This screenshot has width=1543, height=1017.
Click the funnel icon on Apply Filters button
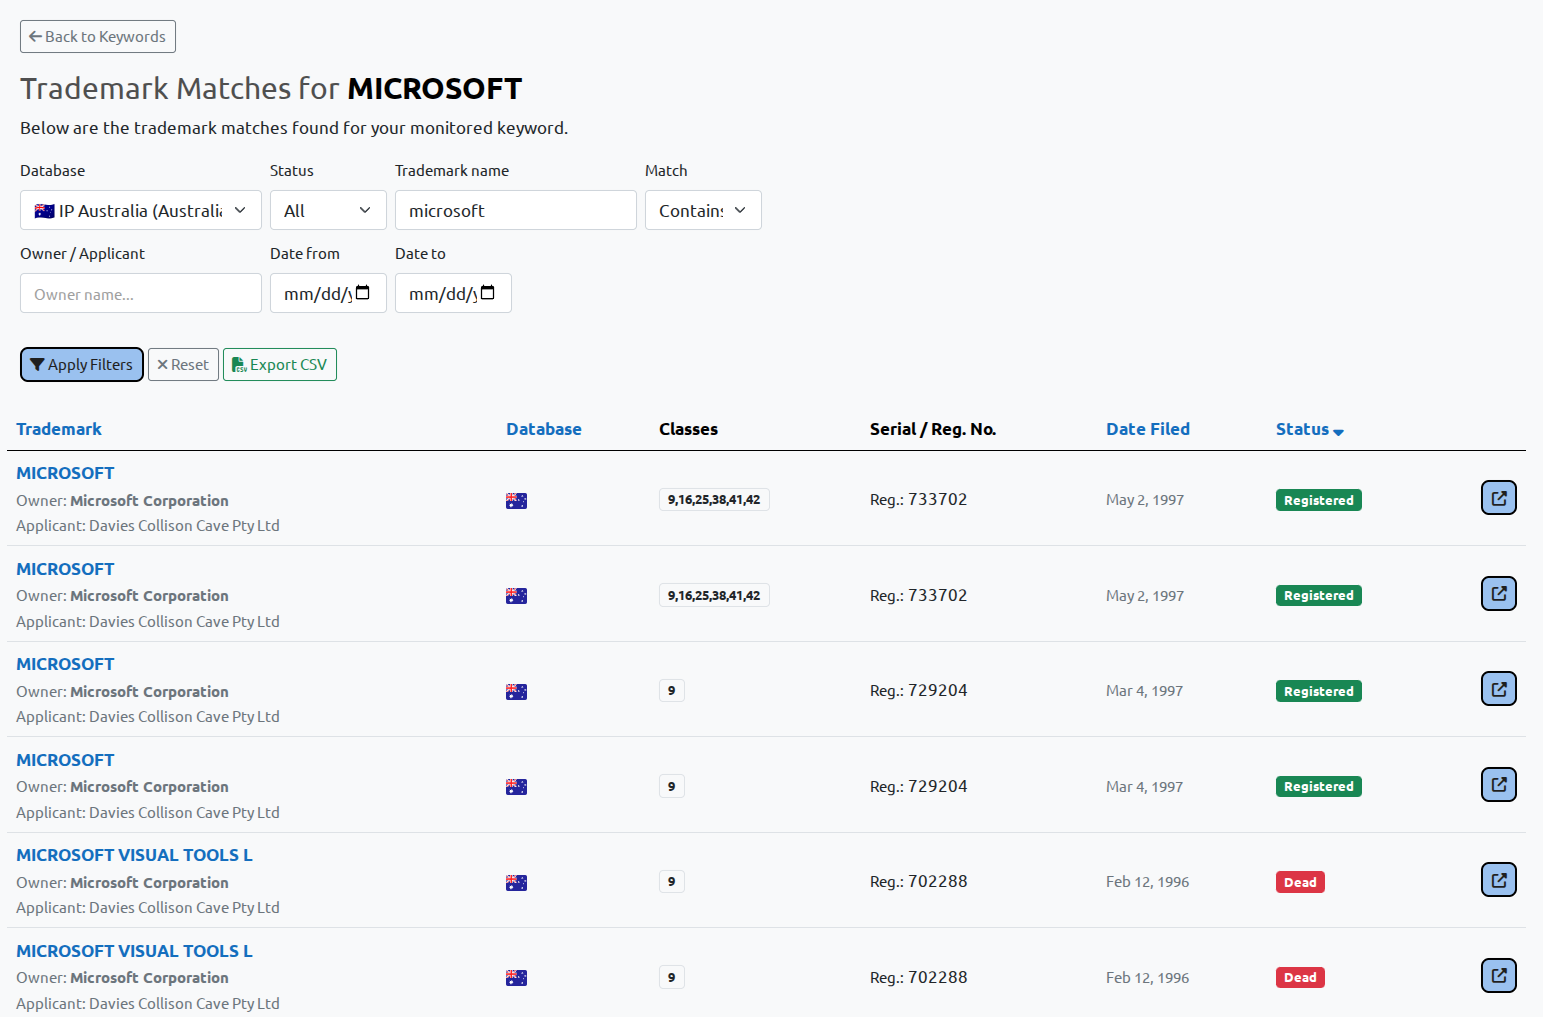[x=38, y=364]
